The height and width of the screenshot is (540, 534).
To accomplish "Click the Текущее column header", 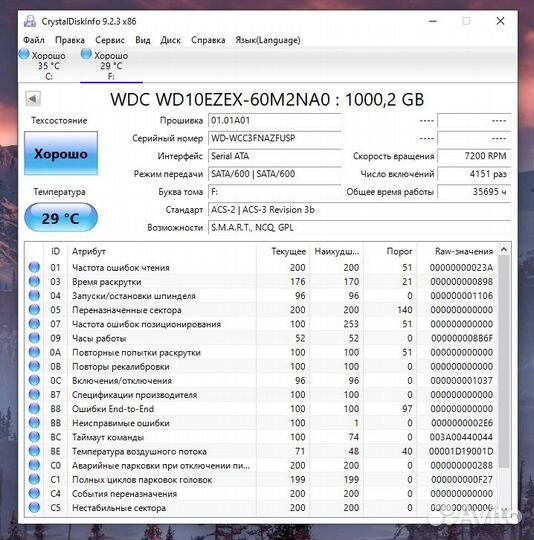I will [283, 251].
